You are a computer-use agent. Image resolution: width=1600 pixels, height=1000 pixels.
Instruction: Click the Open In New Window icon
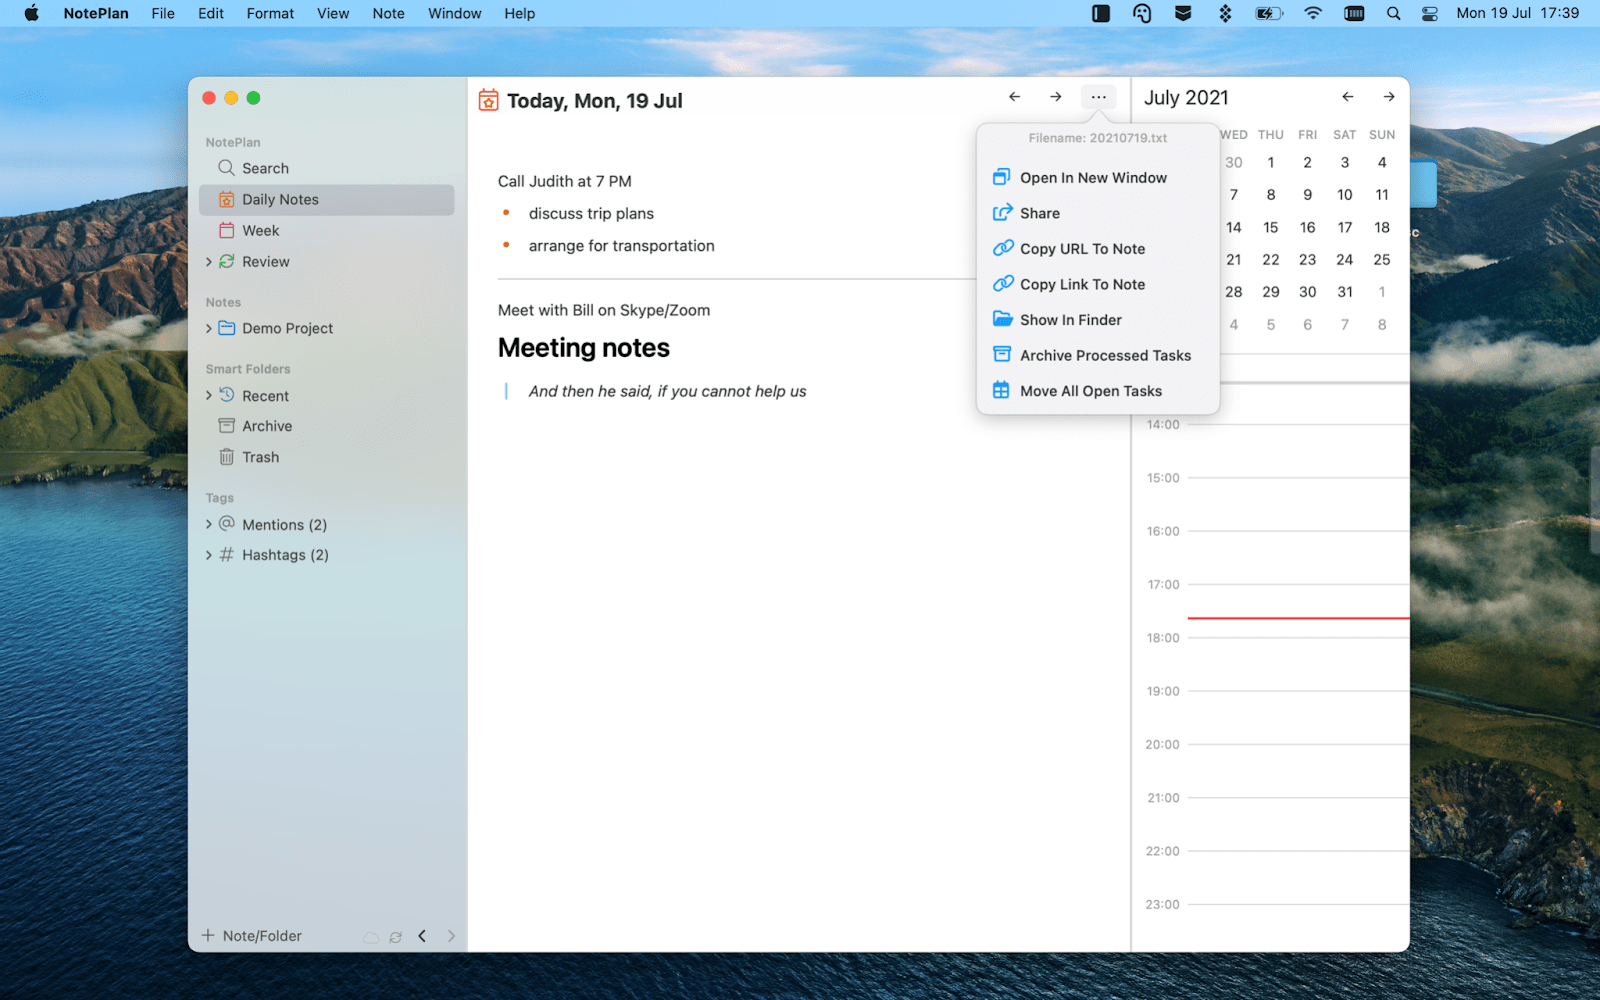[1001, 177]
